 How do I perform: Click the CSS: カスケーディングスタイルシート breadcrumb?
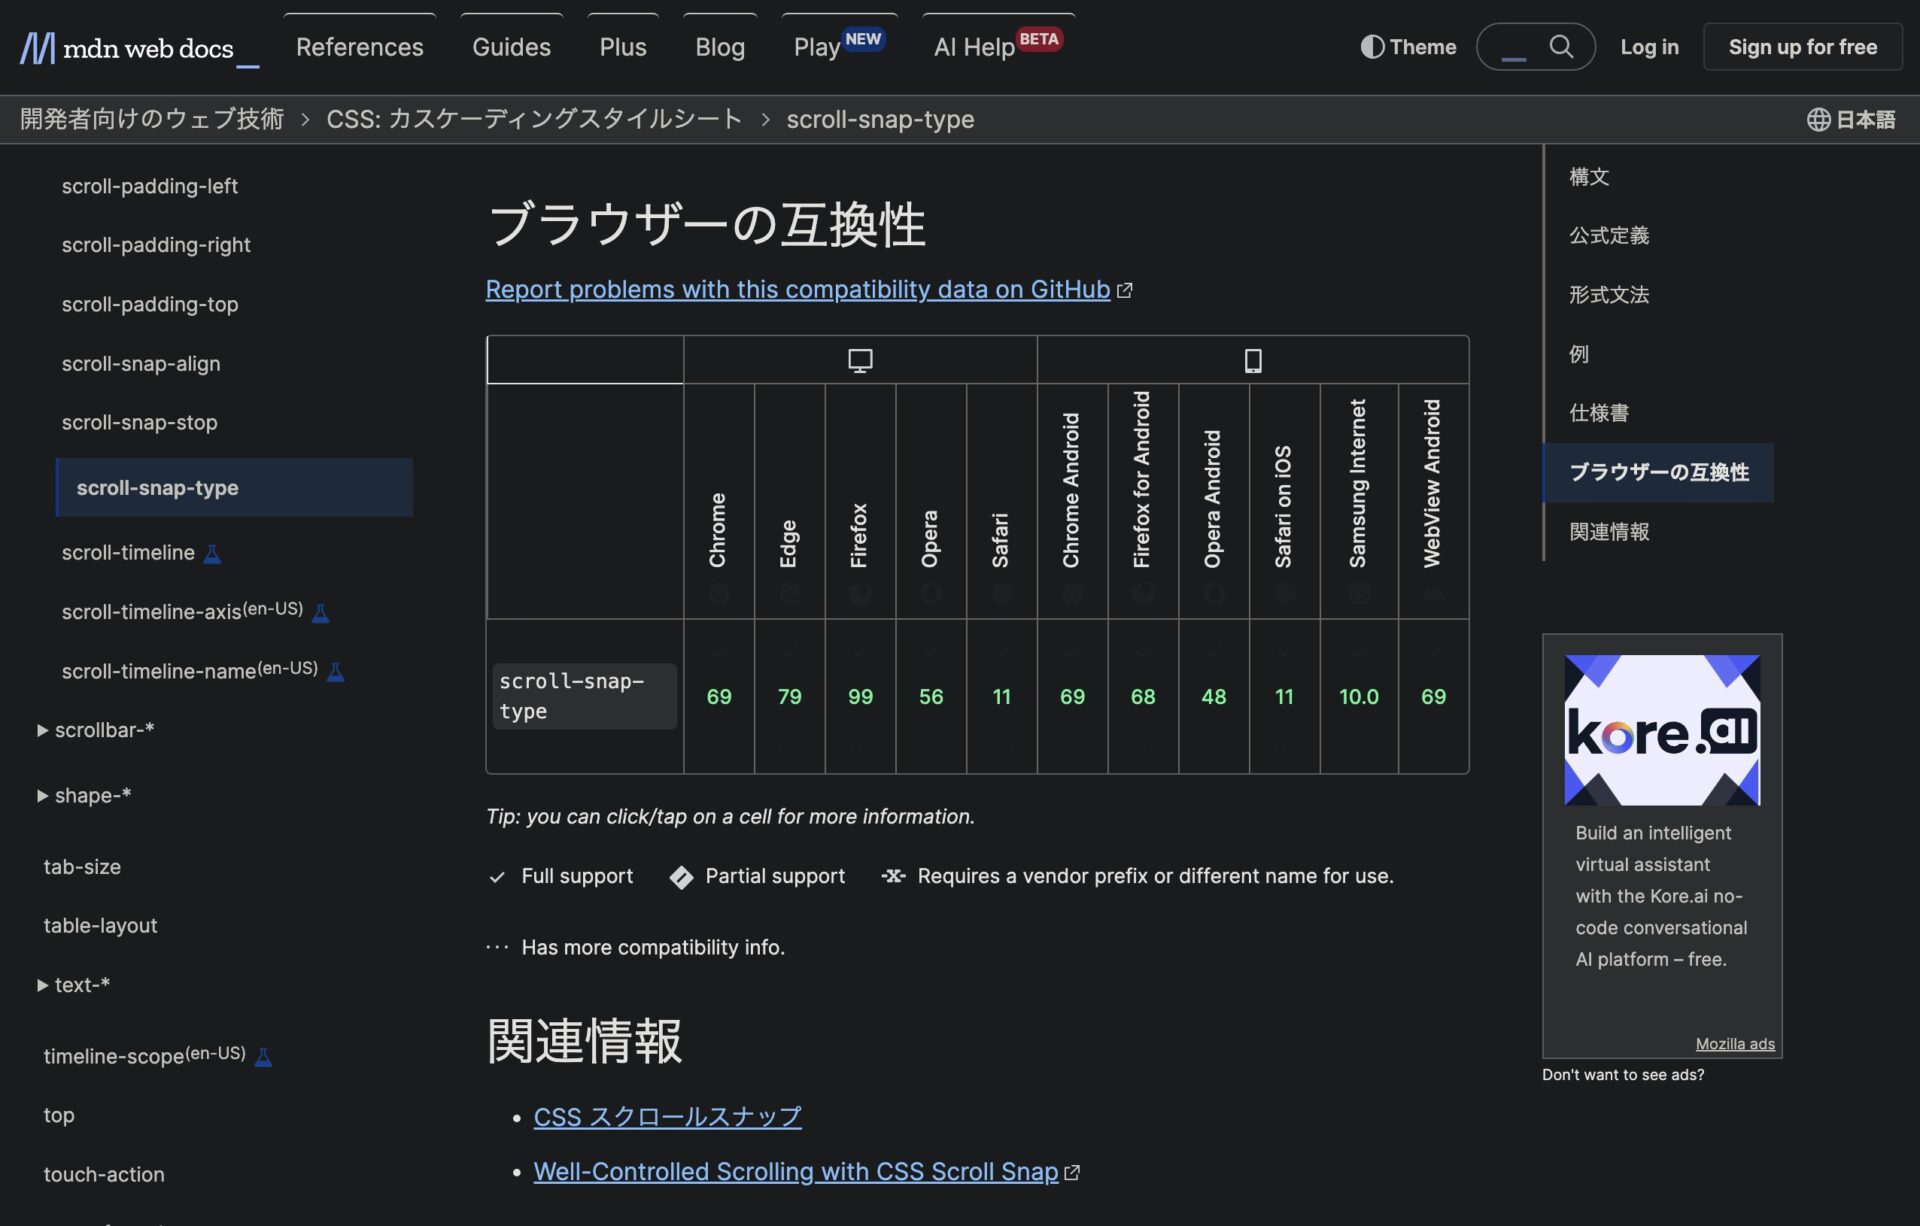click(534, 119)
